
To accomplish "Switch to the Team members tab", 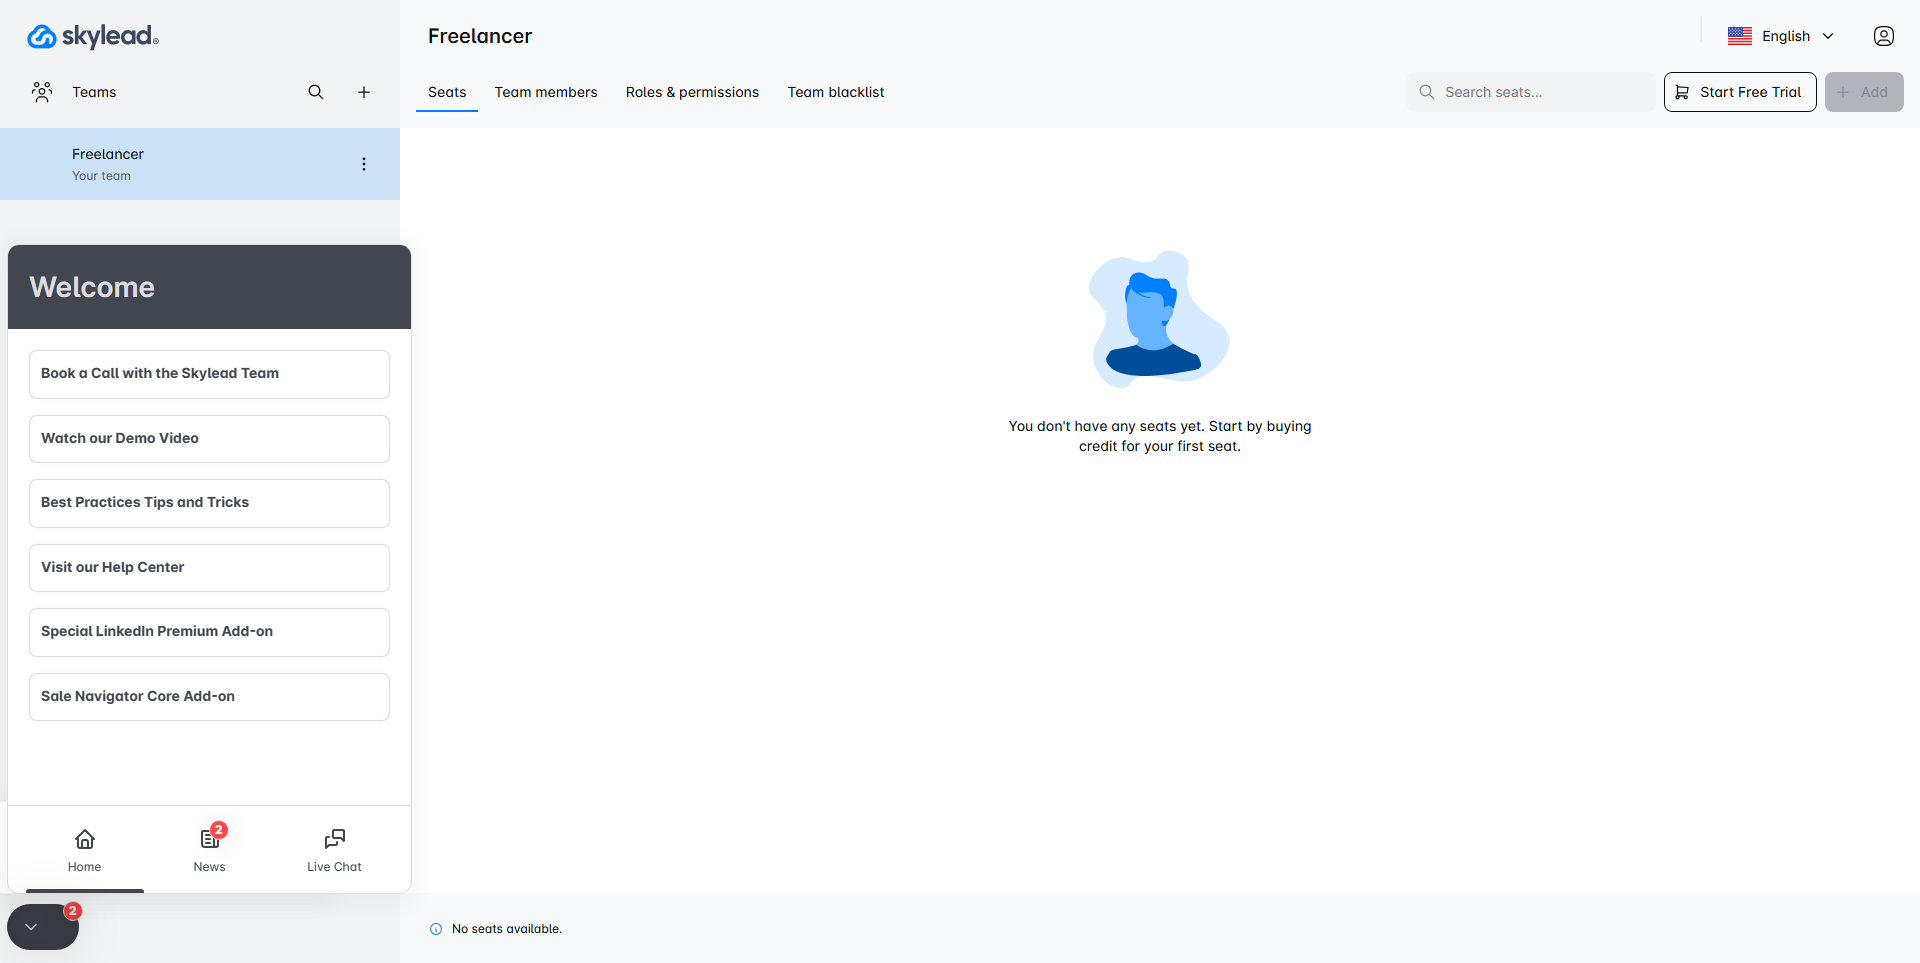I will pos(546,92).
